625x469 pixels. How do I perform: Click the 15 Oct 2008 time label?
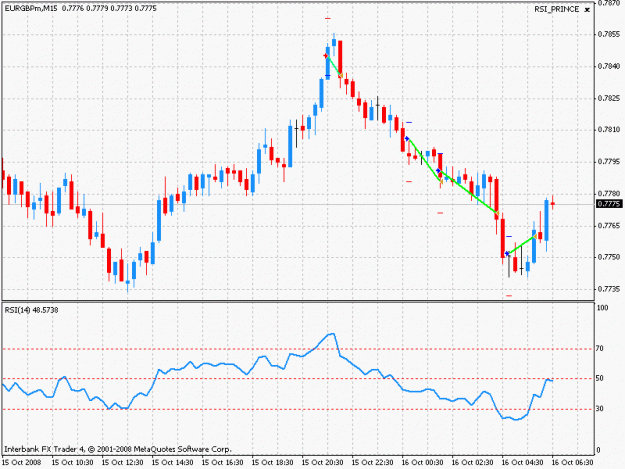tap(22, 463)
